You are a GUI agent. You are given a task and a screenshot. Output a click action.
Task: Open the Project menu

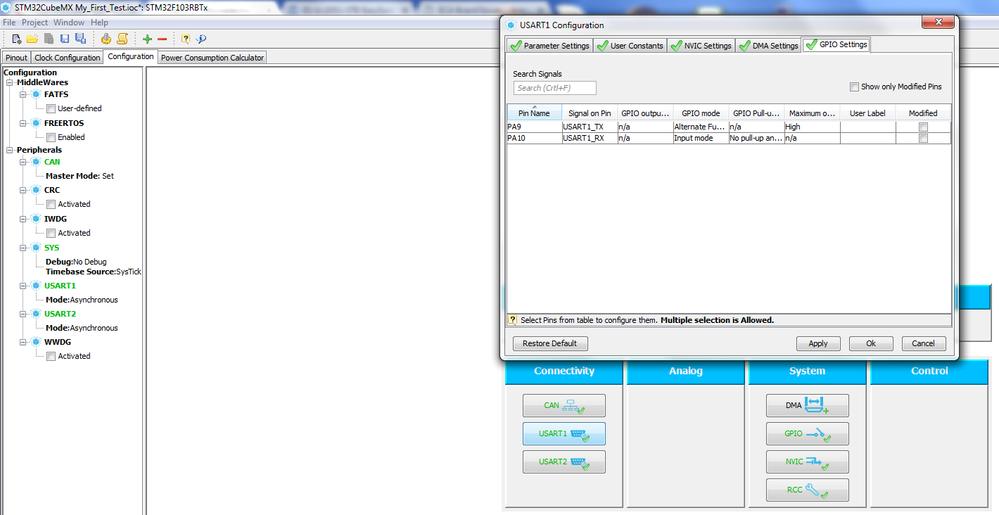35,22
